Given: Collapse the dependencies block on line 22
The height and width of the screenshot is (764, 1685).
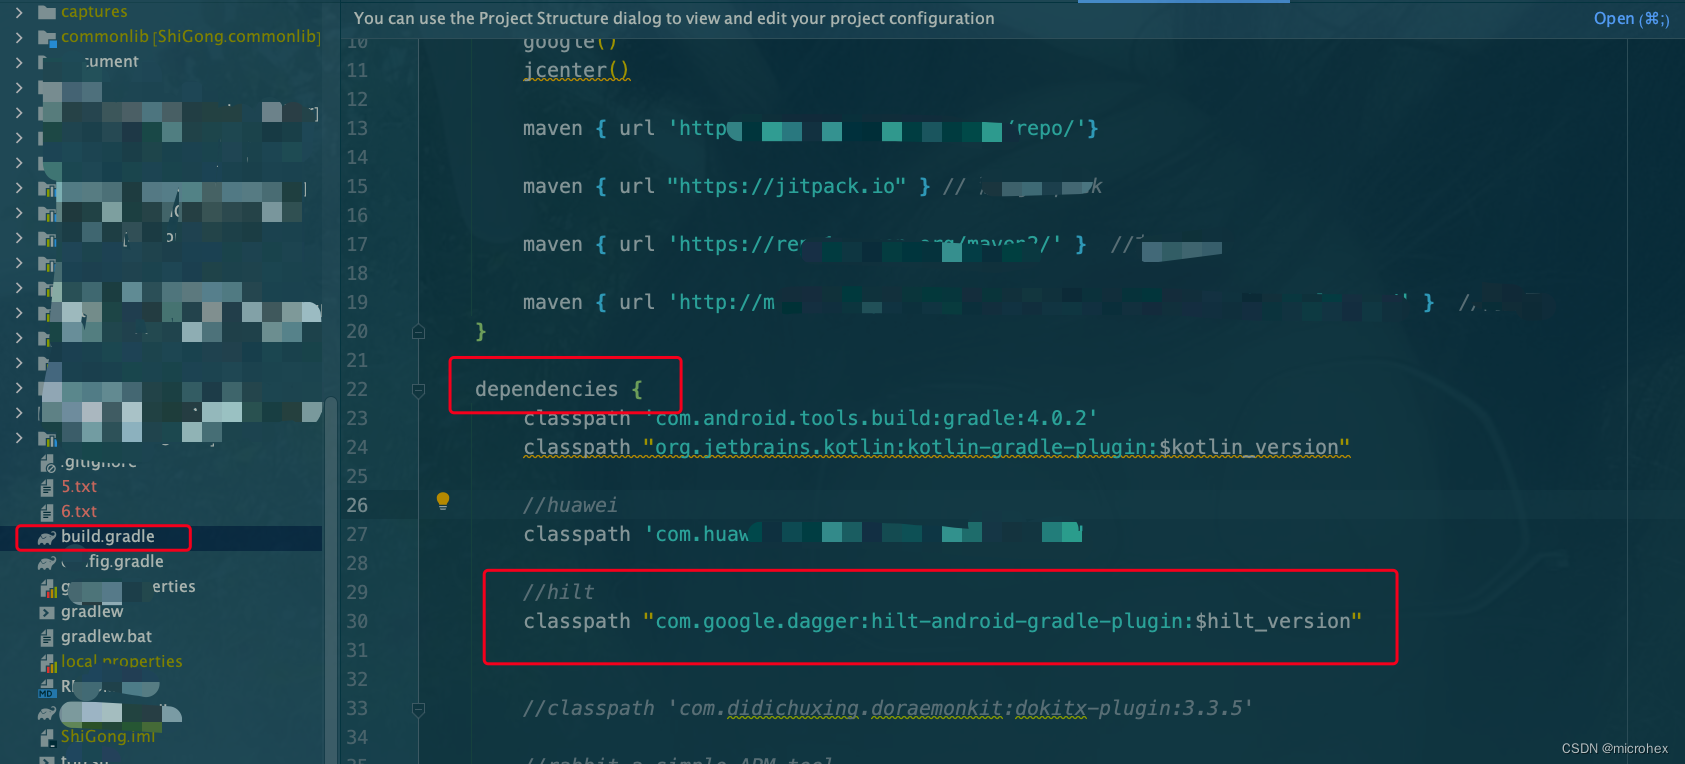Looking at the screenshot, I should point(419,390).
